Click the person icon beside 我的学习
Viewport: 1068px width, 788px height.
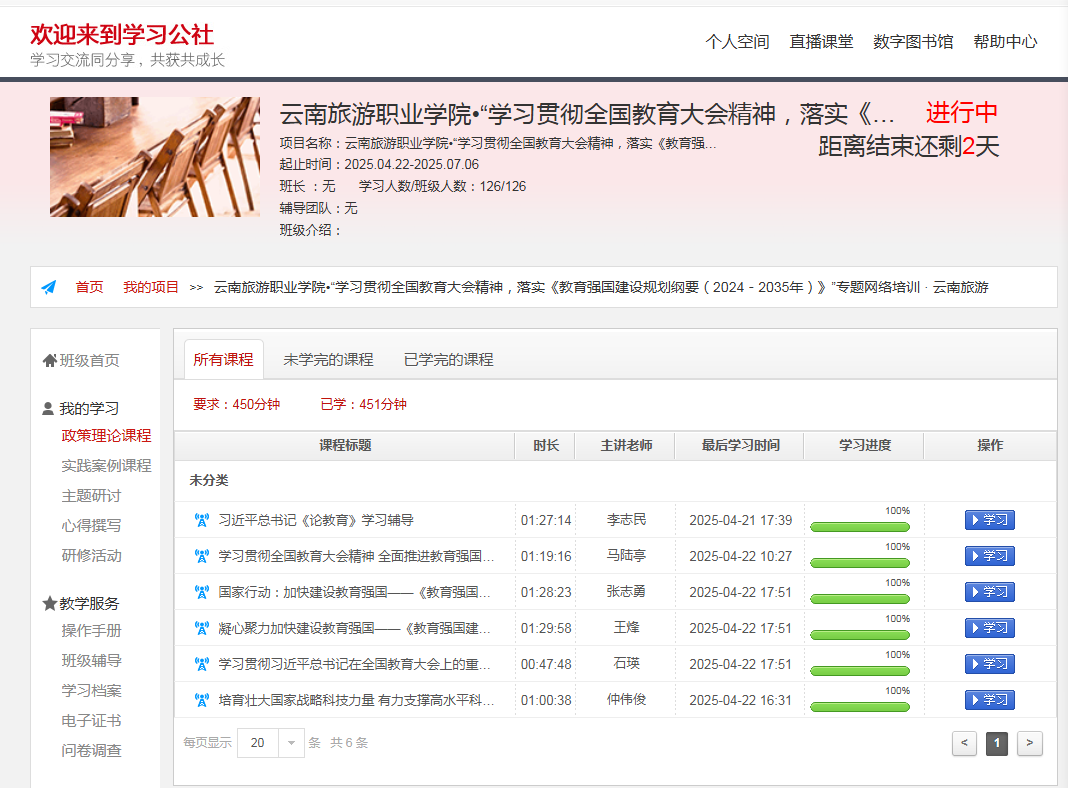click(48, 408)
